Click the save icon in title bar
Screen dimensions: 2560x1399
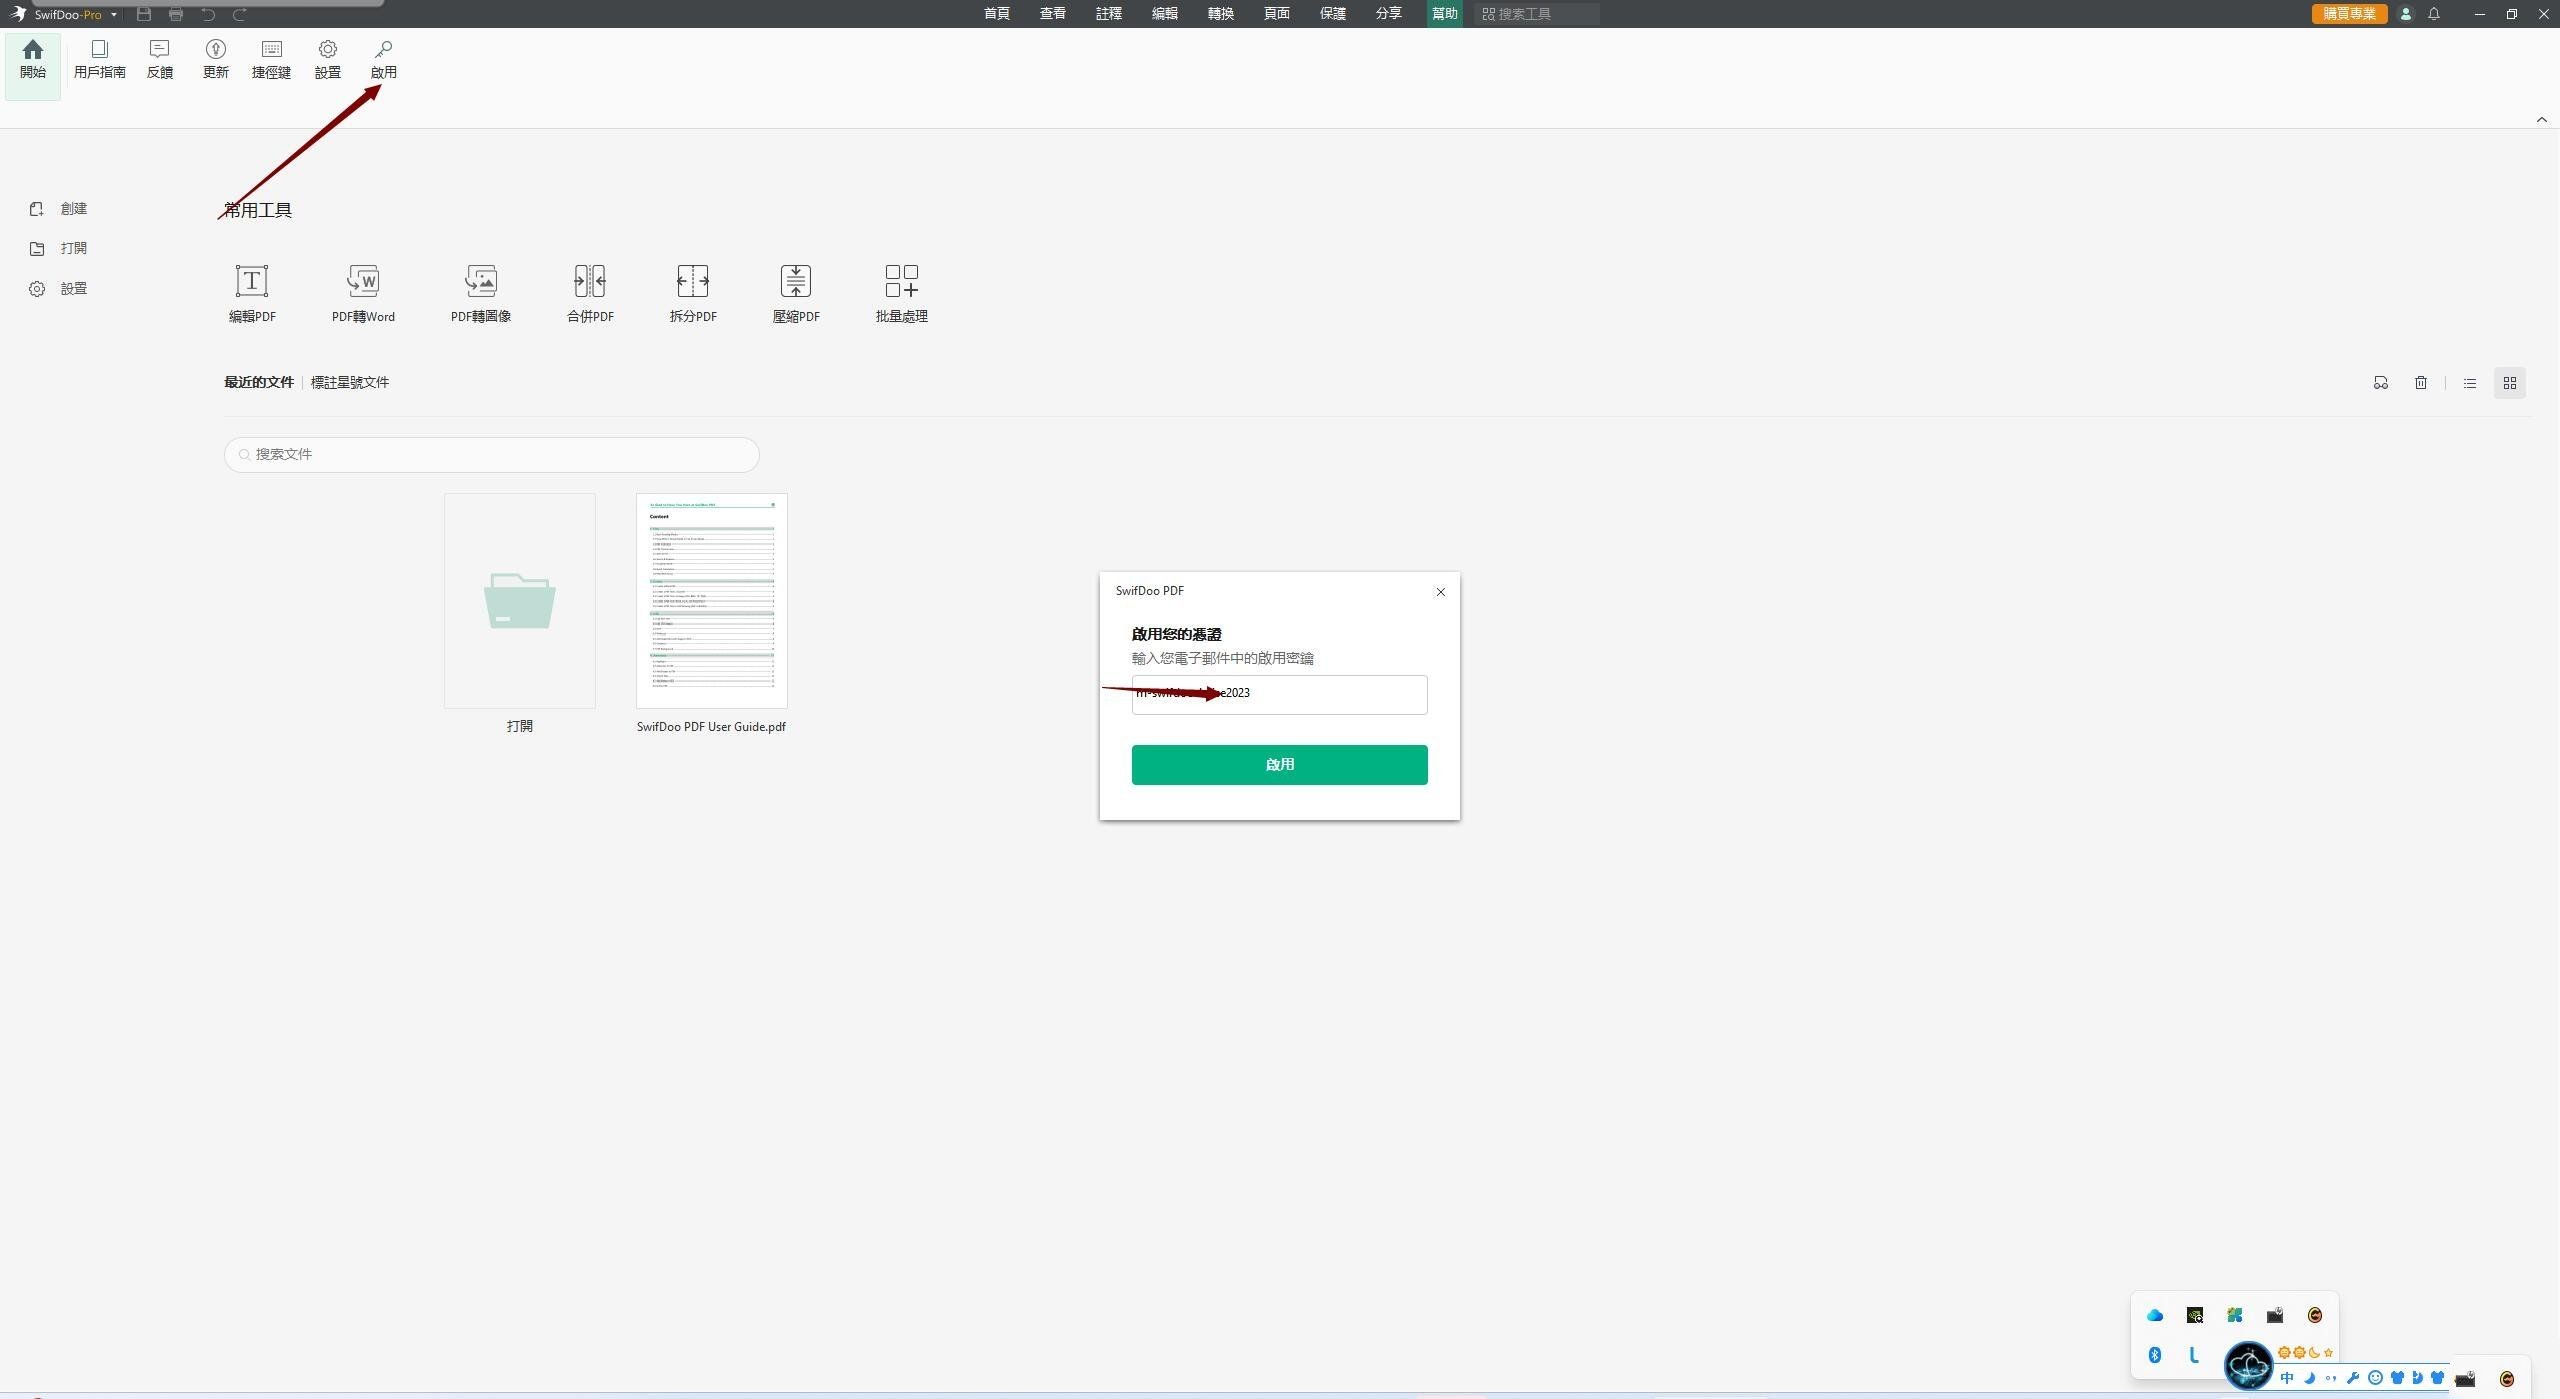point(144,14)
